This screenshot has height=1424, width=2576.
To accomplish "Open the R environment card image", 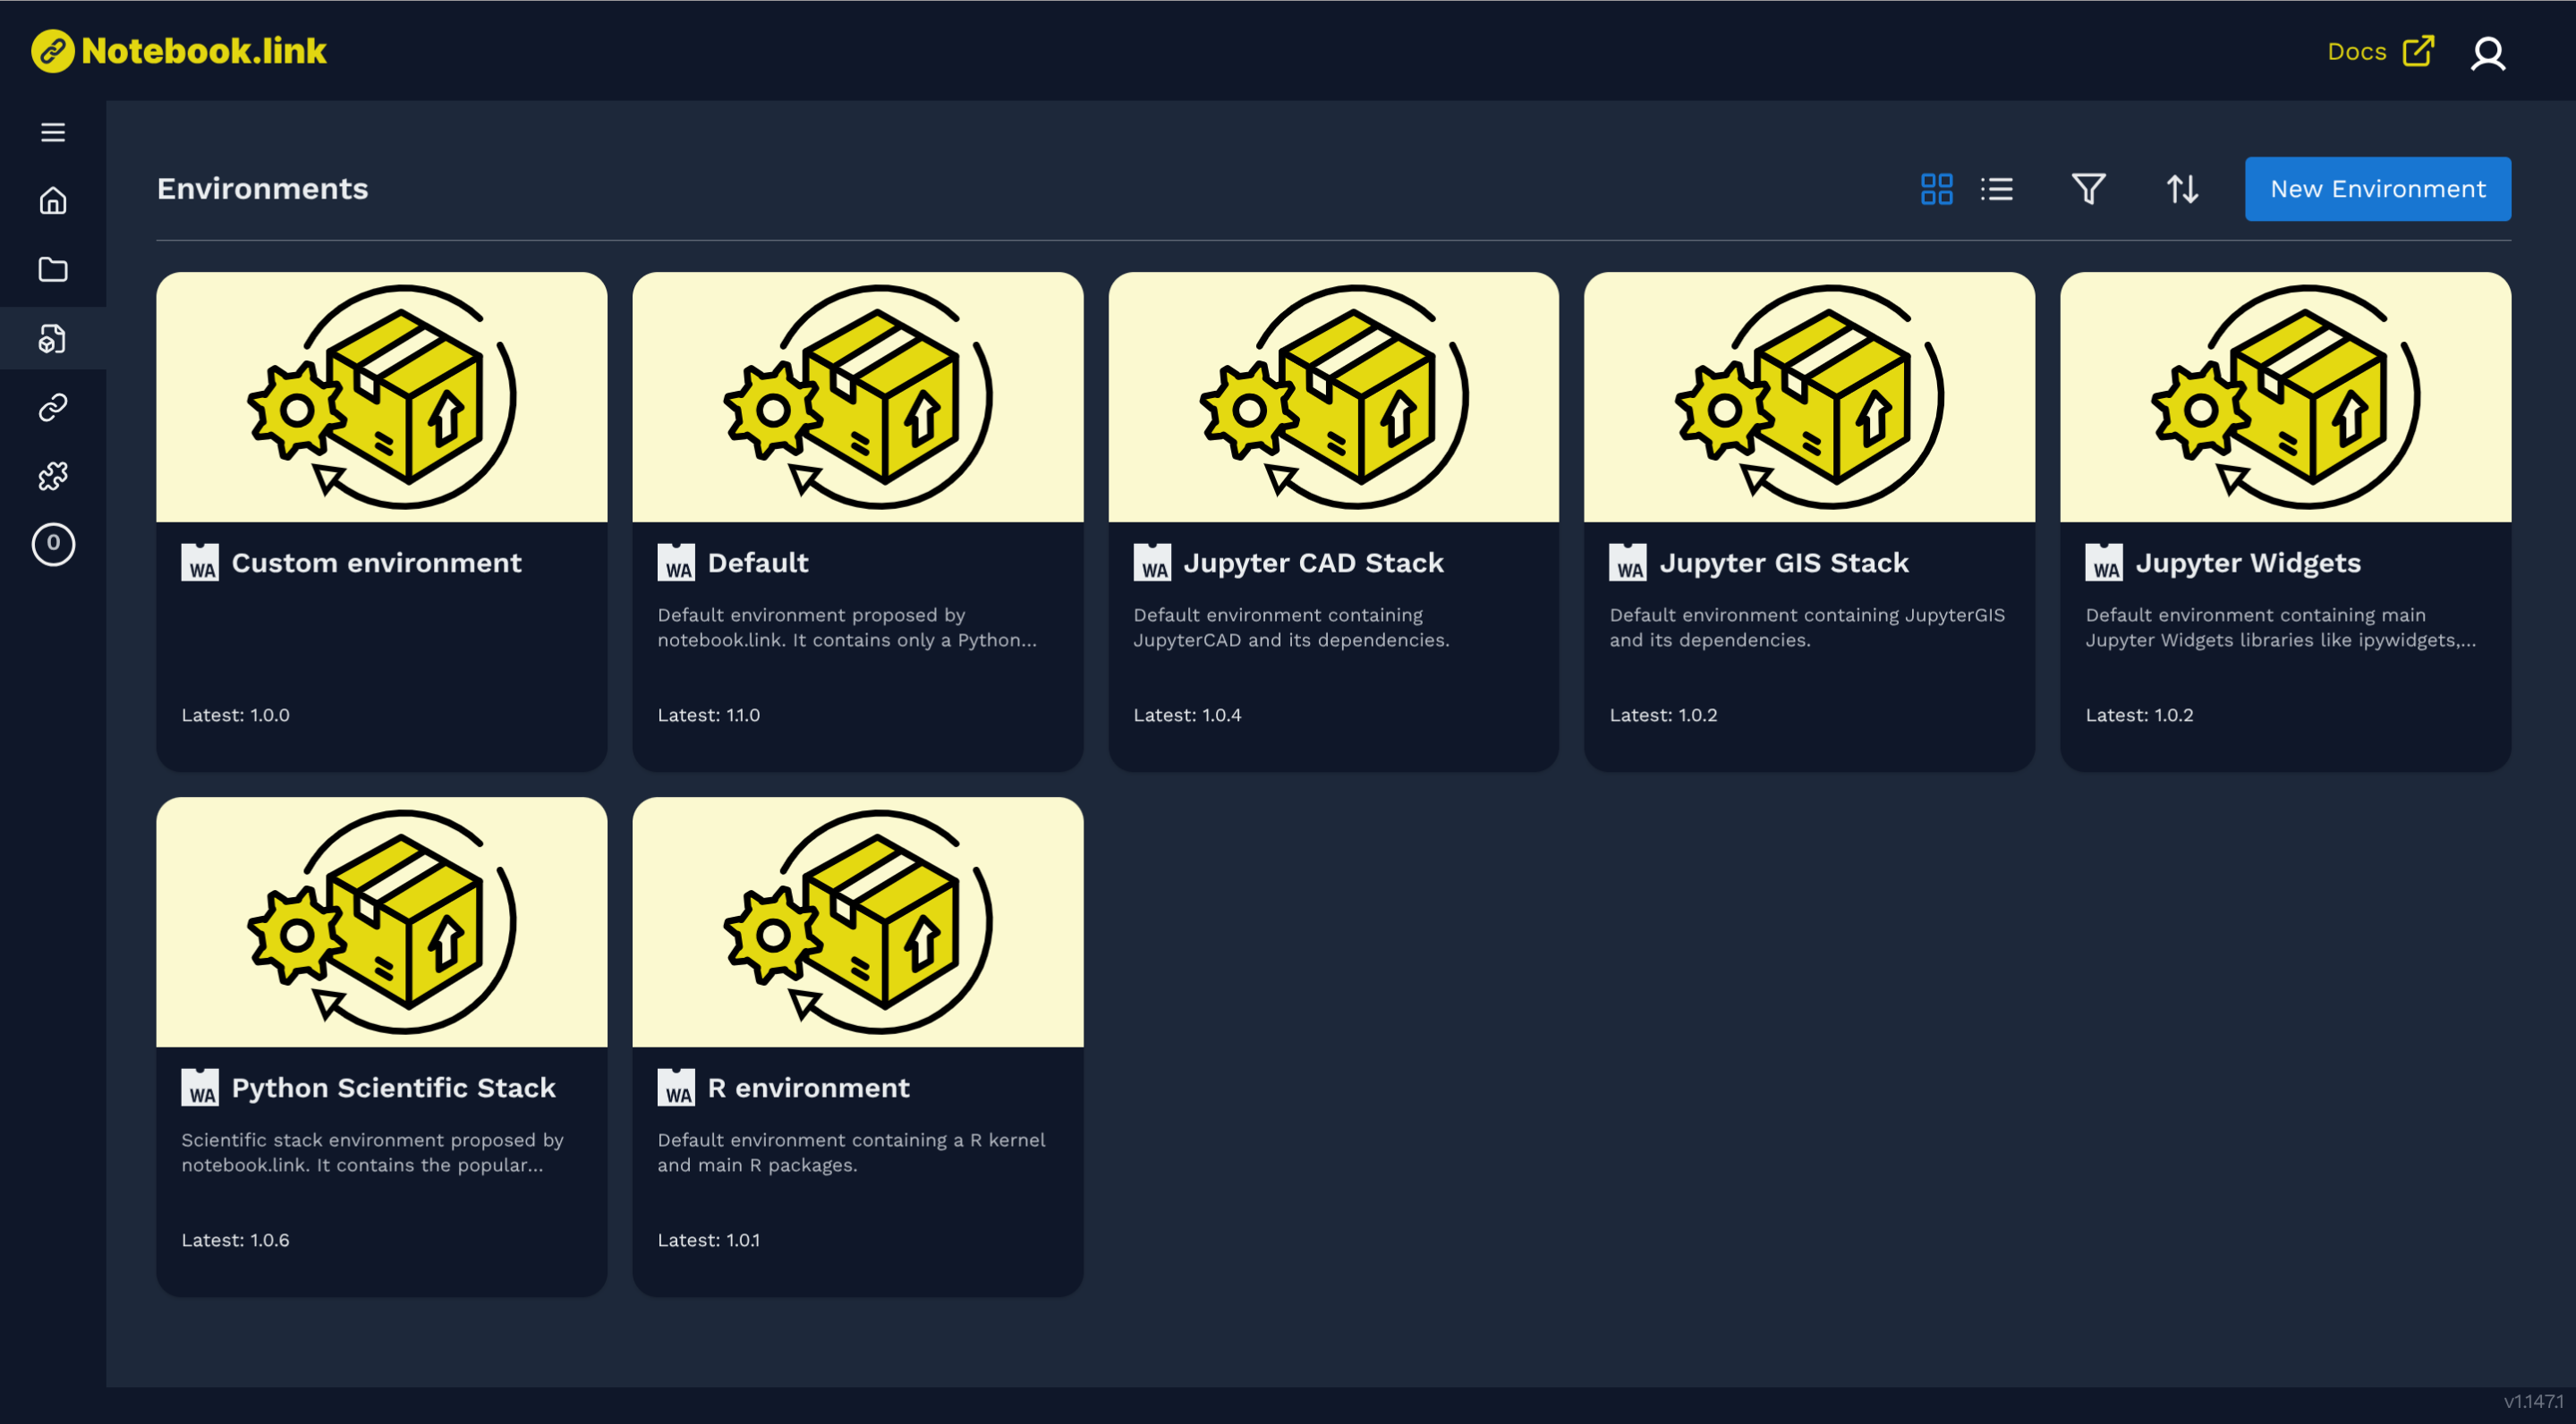I will [x=857, y=922].
